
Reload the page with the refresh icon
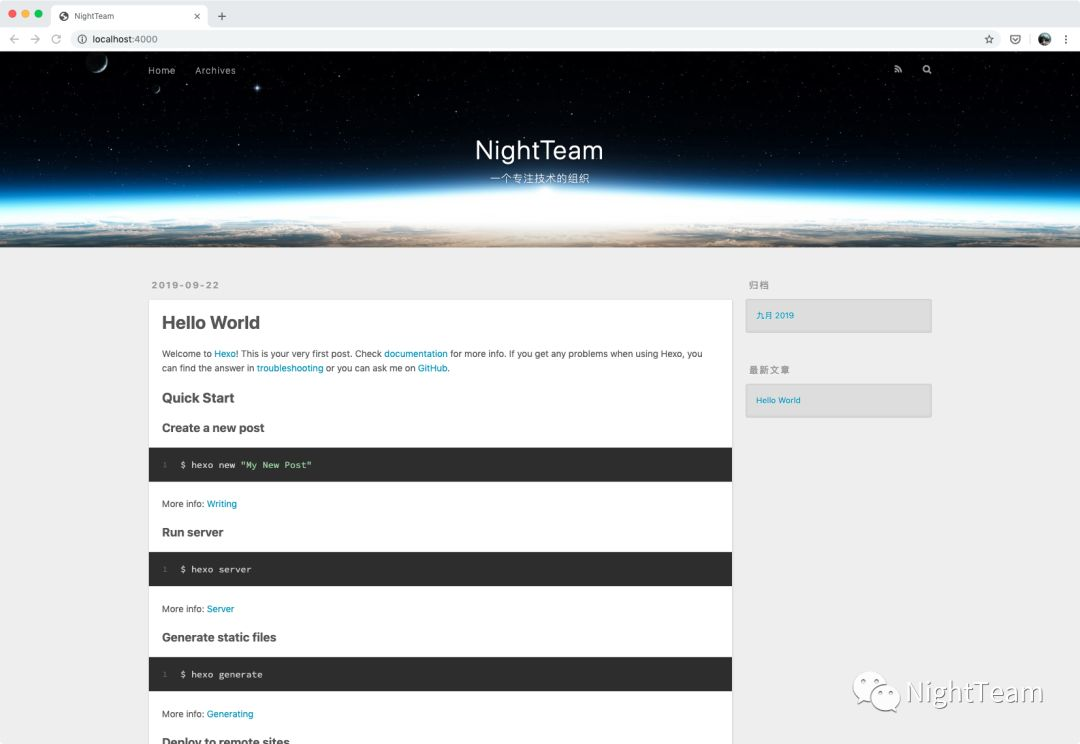tap(58, 39)
